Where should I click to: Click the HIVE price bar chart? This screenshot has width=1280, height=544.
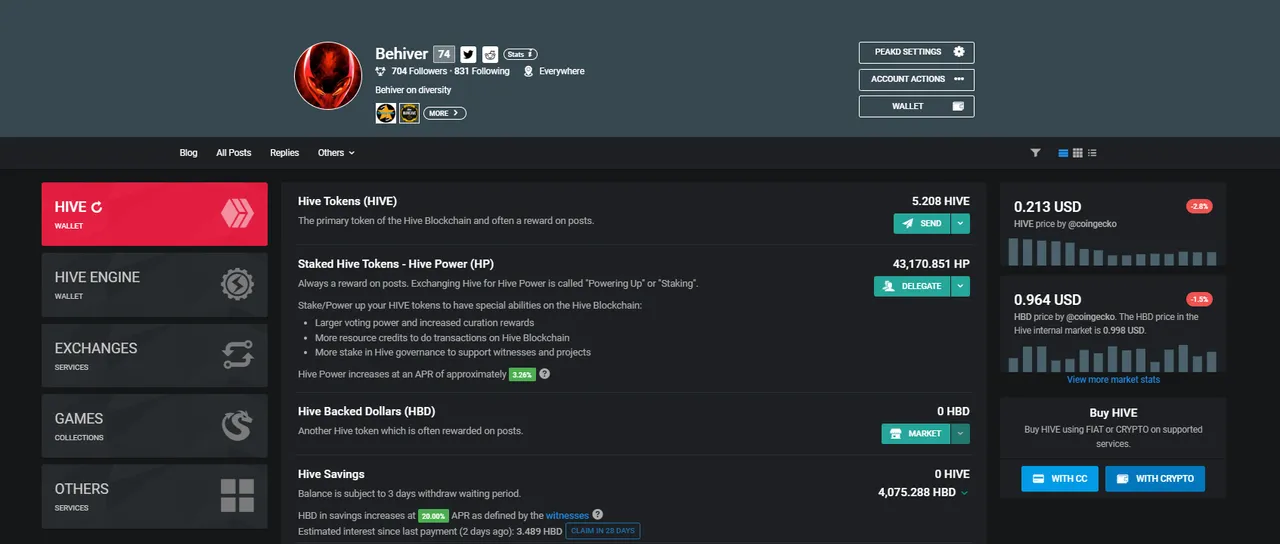point(1113,251)
